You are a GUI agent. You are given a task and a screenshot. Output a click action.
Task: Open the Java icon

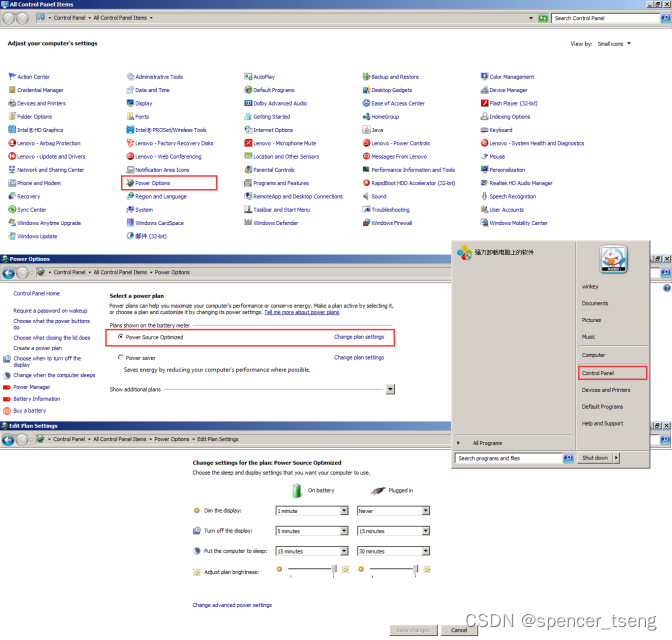point(366,130)
